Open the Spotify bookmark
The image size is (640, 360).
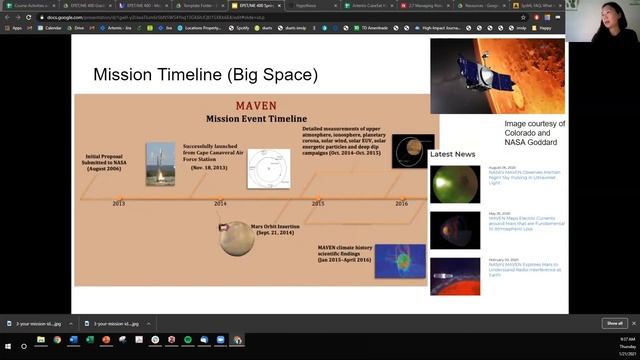click(239, 28)
